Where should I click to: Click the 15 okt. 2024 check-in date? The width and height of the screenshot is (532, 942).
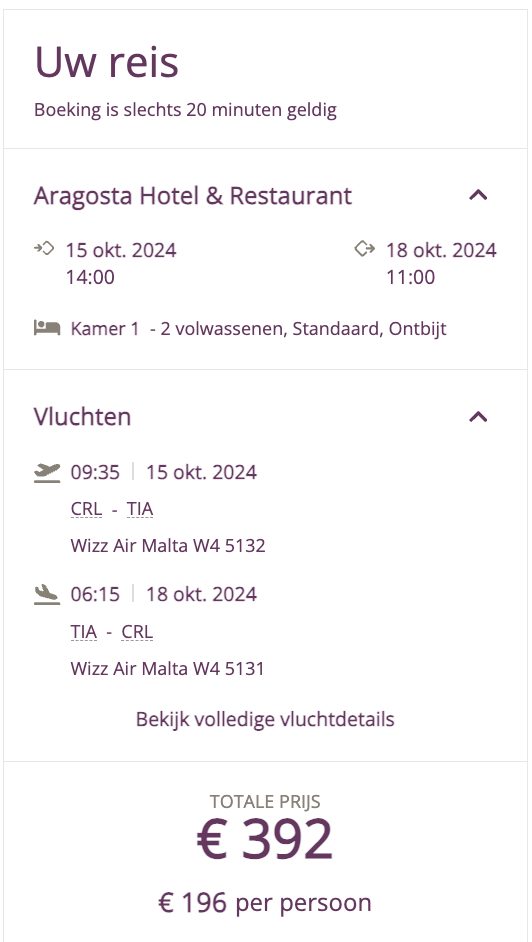pyautogui.click(x=121, y=250)
